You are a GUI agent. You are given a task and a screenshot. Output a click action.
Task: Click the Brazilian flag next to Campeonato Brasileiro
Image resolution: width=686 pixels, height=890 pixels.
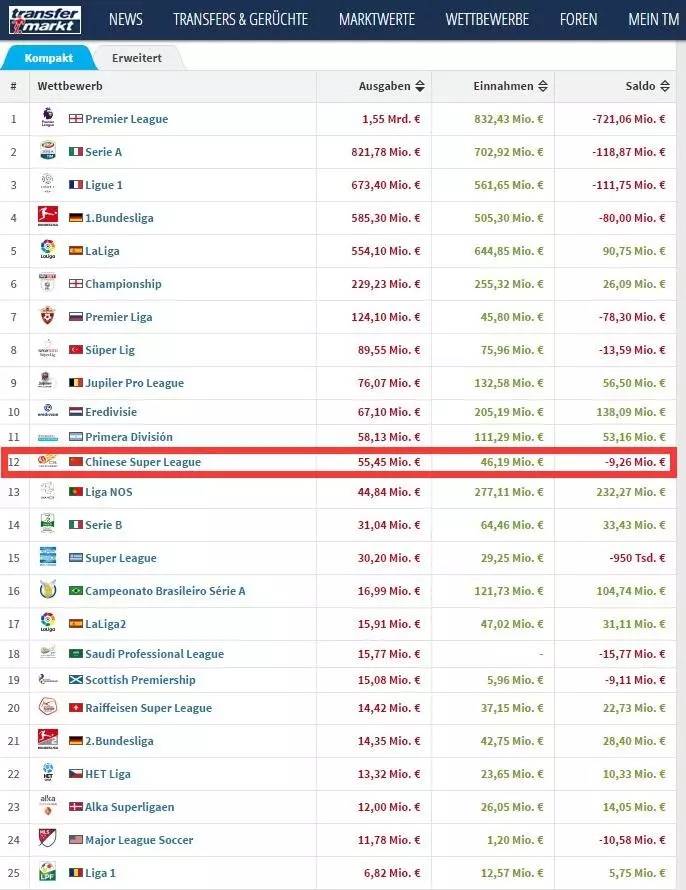75,591
